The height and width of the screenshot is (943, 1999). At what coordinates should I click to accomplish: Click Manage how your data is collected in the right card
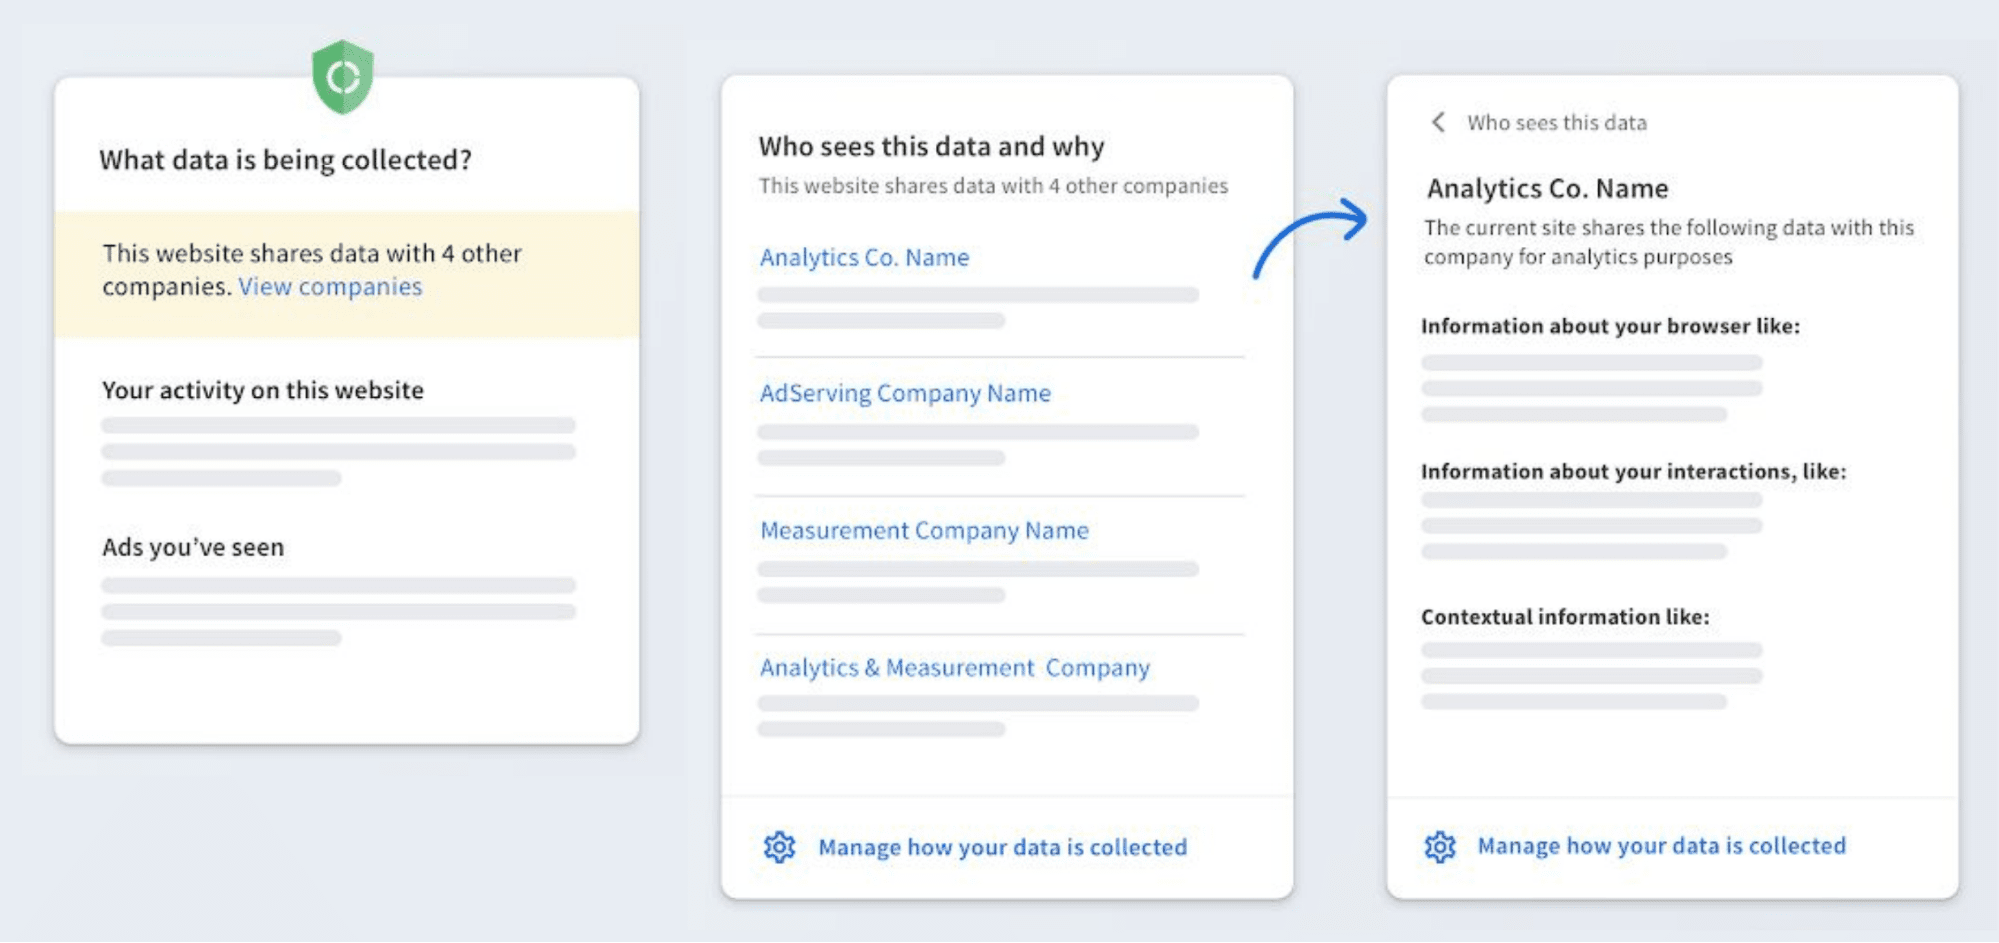pyautogui.click(x=1661, y=846)
